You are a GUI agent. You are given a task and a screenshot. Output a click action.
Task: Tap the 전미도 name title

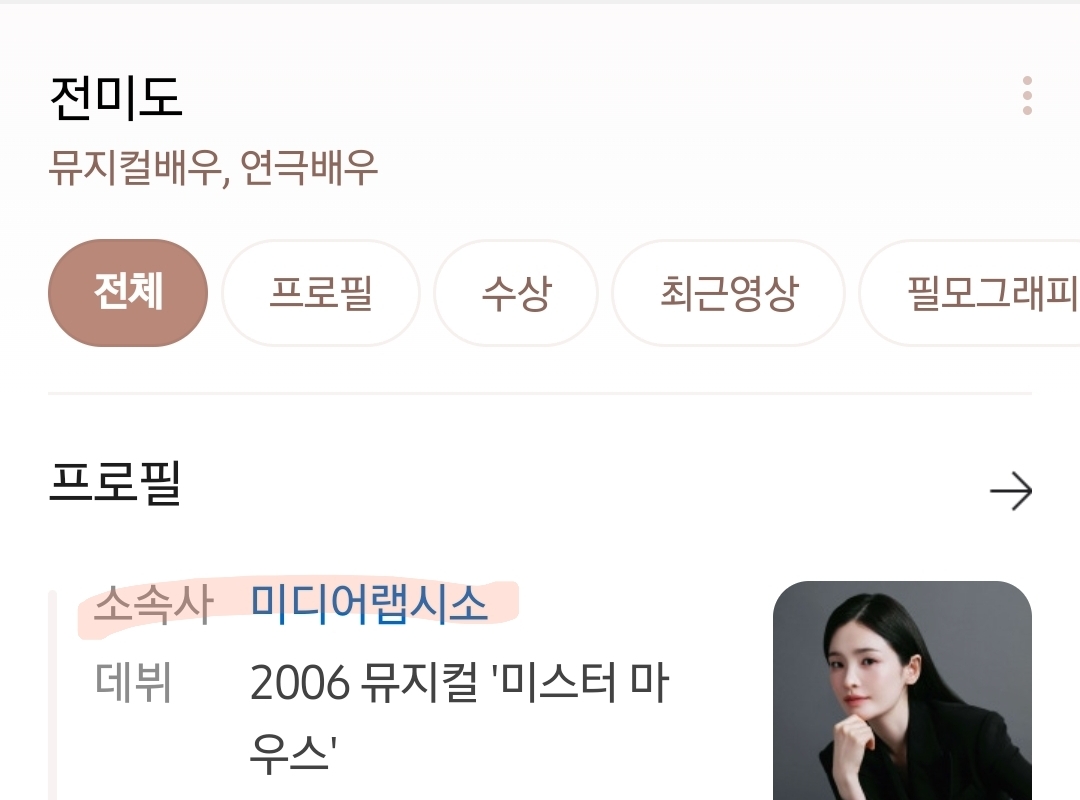point(116,99)
